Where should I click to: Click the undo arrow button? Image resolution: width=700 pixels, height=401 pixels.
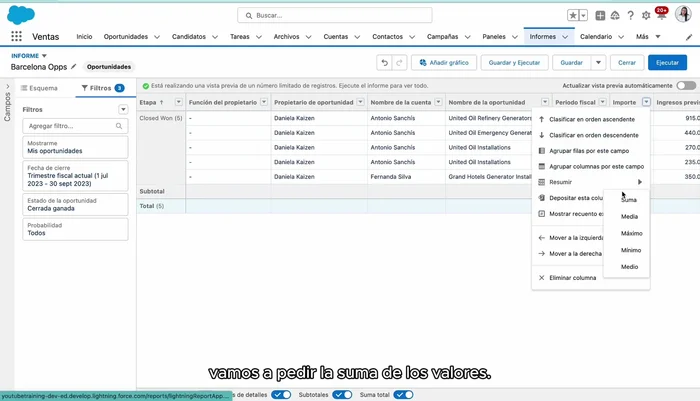point(384,62)
